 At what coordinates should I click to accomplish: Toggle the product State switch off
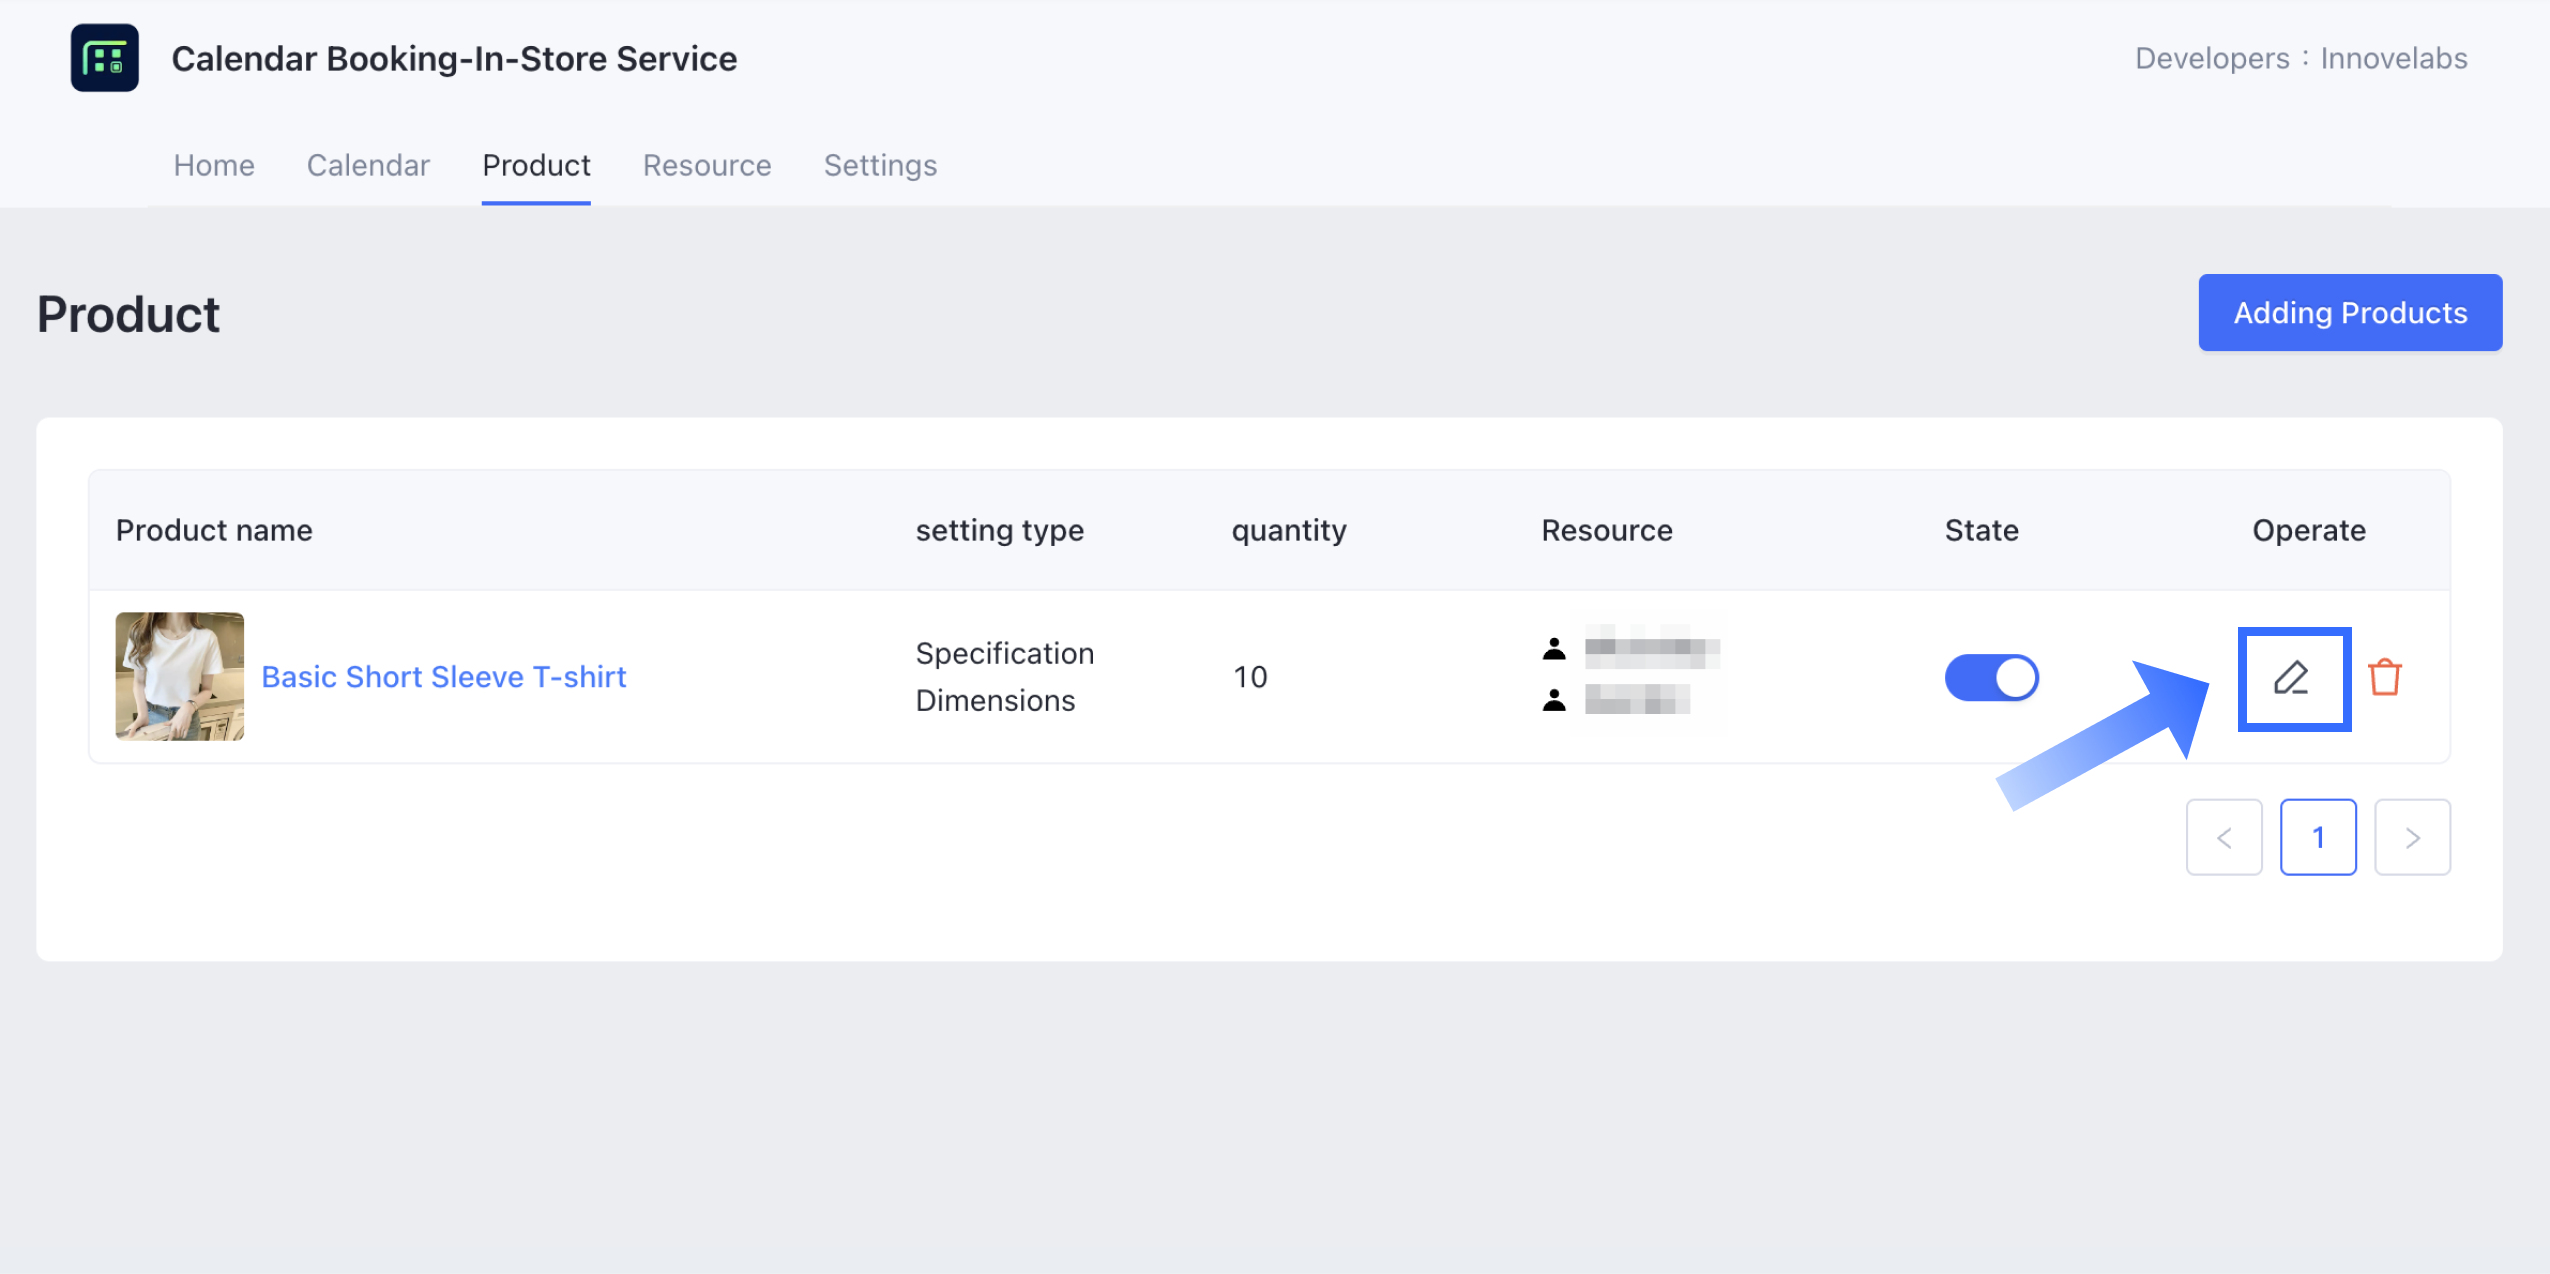(1991, 678)
